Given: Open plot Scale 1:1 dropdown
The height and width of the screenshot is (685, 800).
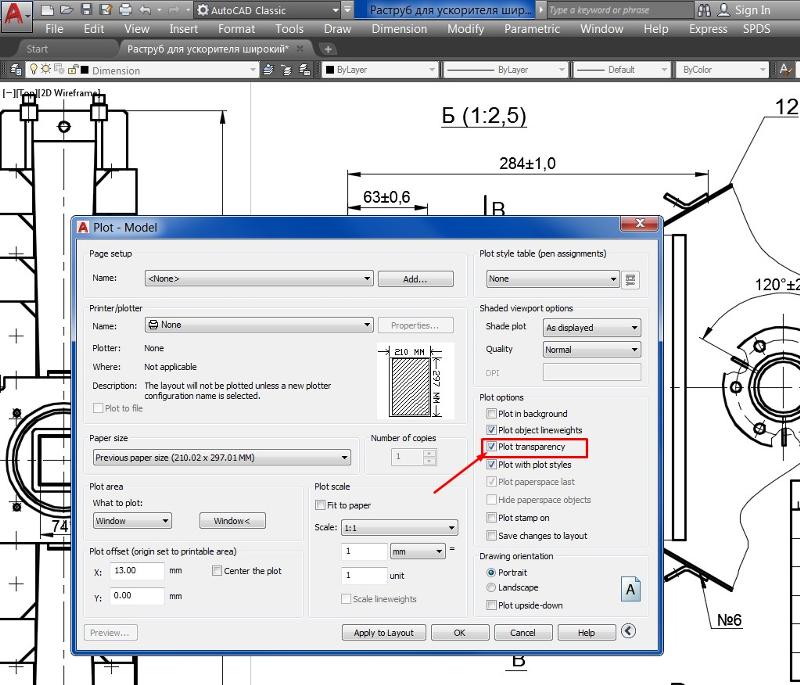Looking at the screenshot, I should click(399, 527).
